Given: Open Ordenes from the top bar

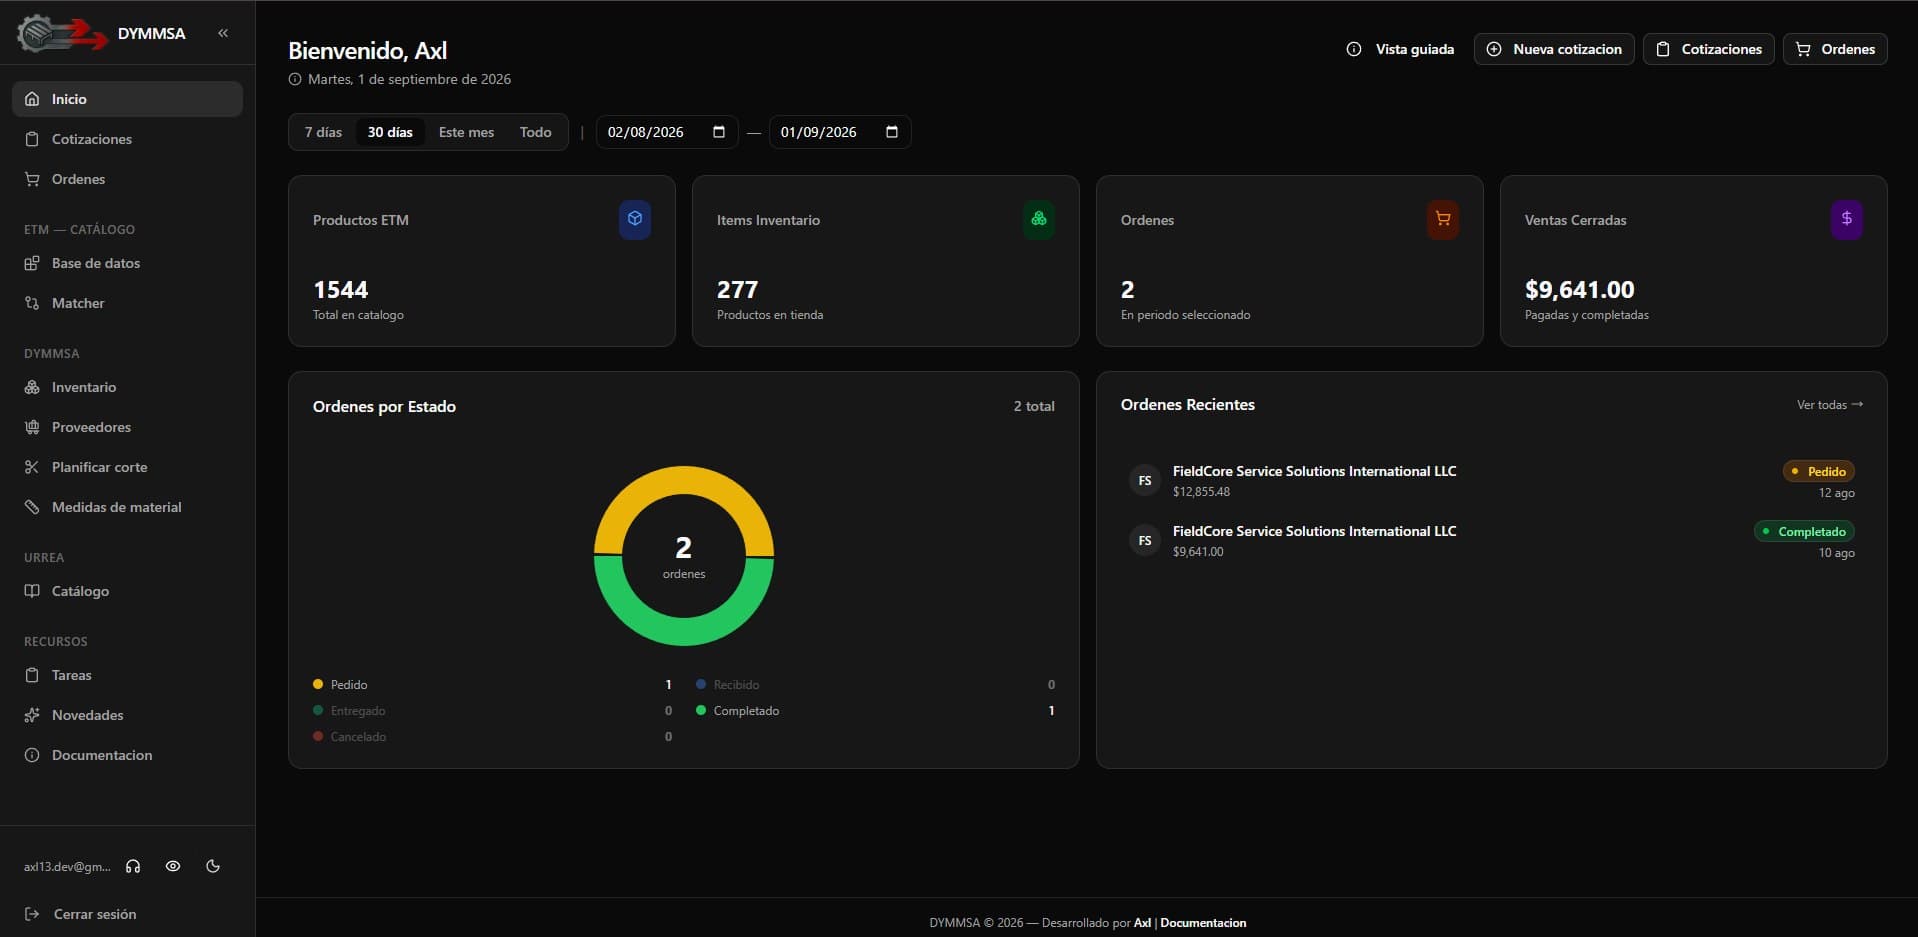Looking at the screenshot, I should [1835, 49].
